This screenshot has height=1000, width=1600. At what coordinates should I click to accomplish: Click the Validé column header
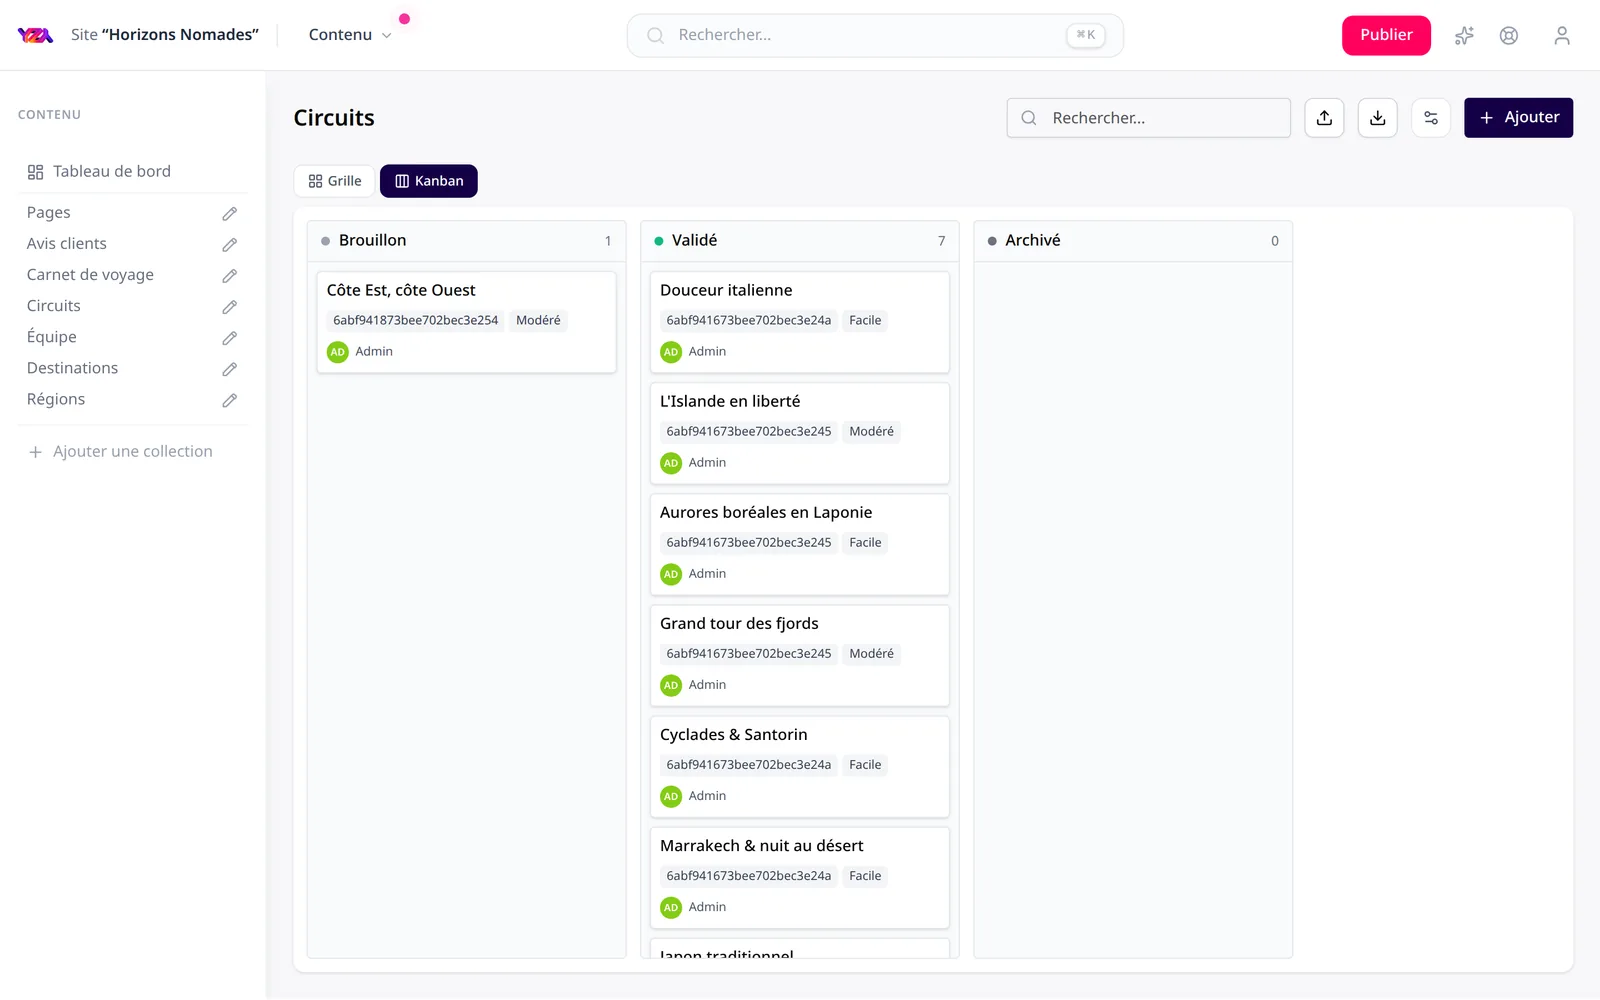[800, 241]
